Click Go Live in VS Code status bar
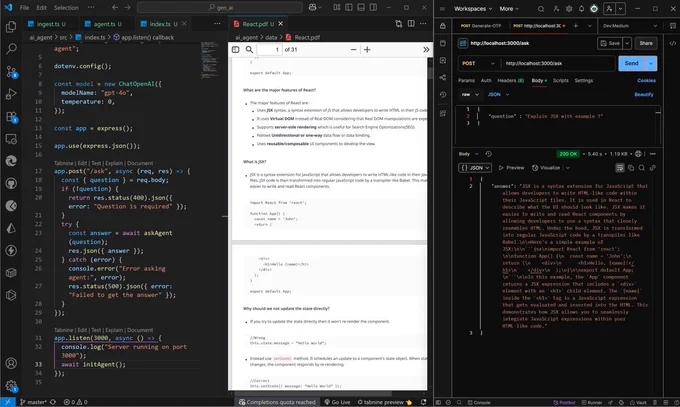The height and width of the screenshot is (407, 680). click(x=337, y=402)
